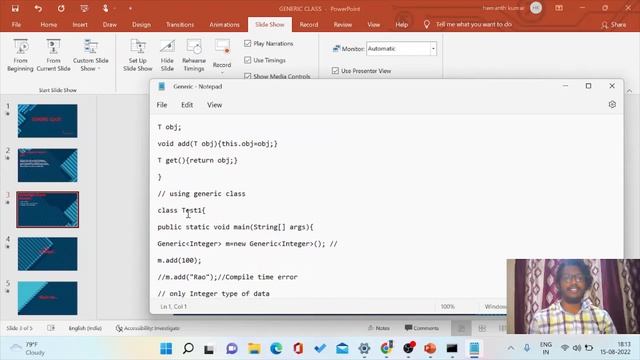Select slide 1 thumbnail
This screenshot has height=360, width=640.
(47, 121)
